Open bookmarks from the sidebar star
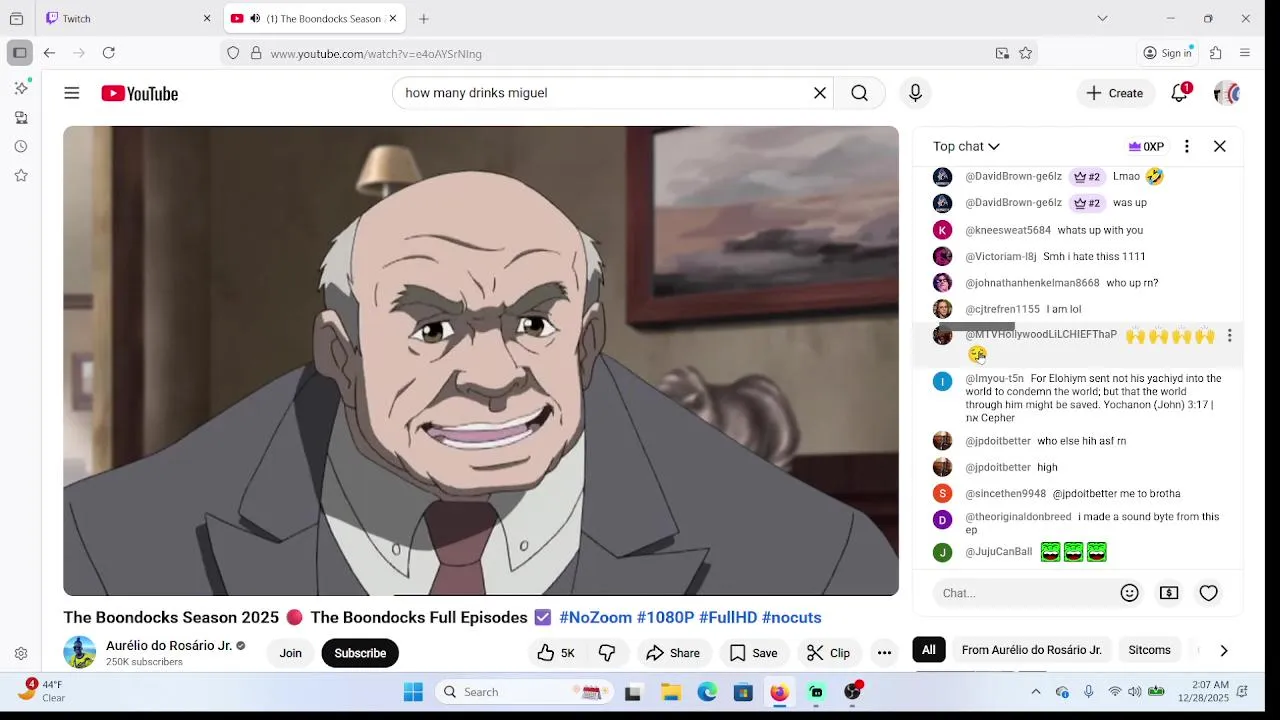 tap(21, 175)
